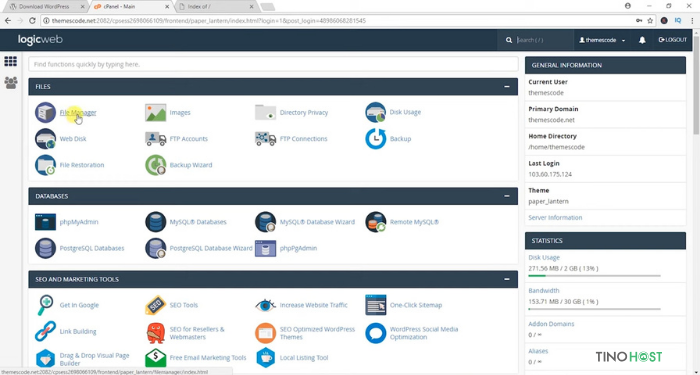This screenshot has height=375, width=700.
Task: Open WordPress Social Media Optimization icon
Action: pyautogui.click(x=375, y=333)
